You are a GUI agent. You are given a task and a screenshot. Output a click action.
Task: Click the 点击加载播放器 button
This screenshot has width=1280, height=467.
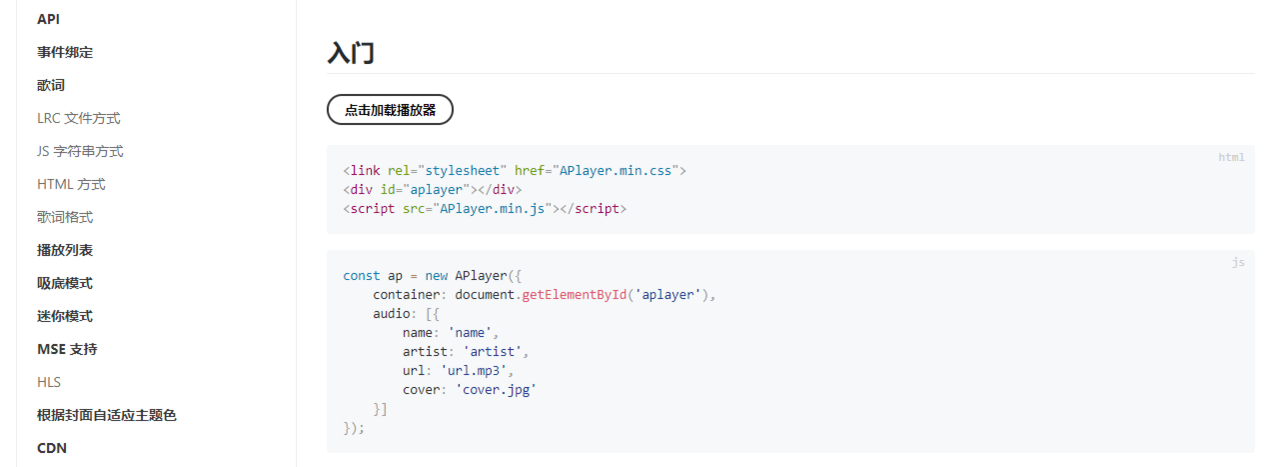[x=390, y=110]
